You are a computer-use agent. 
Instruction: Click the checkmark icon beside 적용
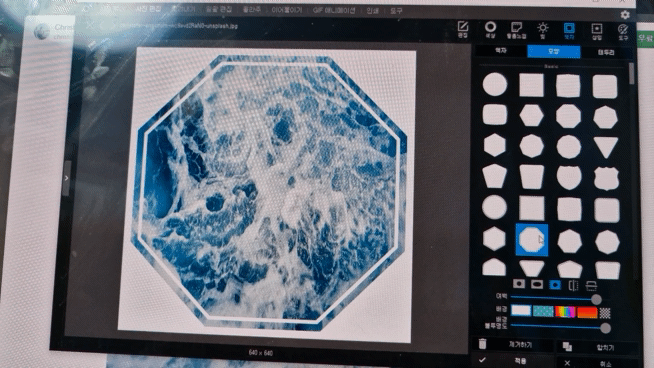(x=482, y=360)
